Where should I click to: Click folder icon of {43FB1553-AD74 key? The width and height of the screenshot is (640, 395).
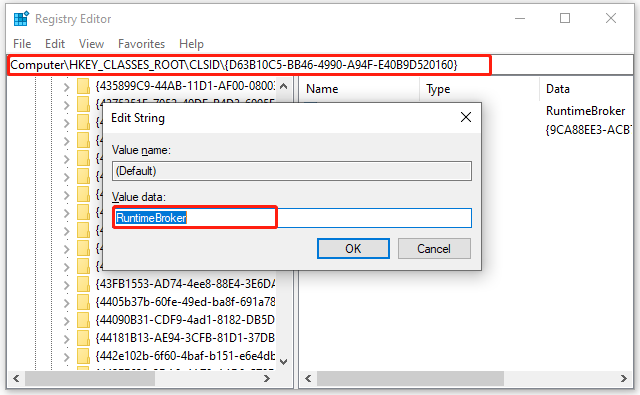click(x=83, y=284)
